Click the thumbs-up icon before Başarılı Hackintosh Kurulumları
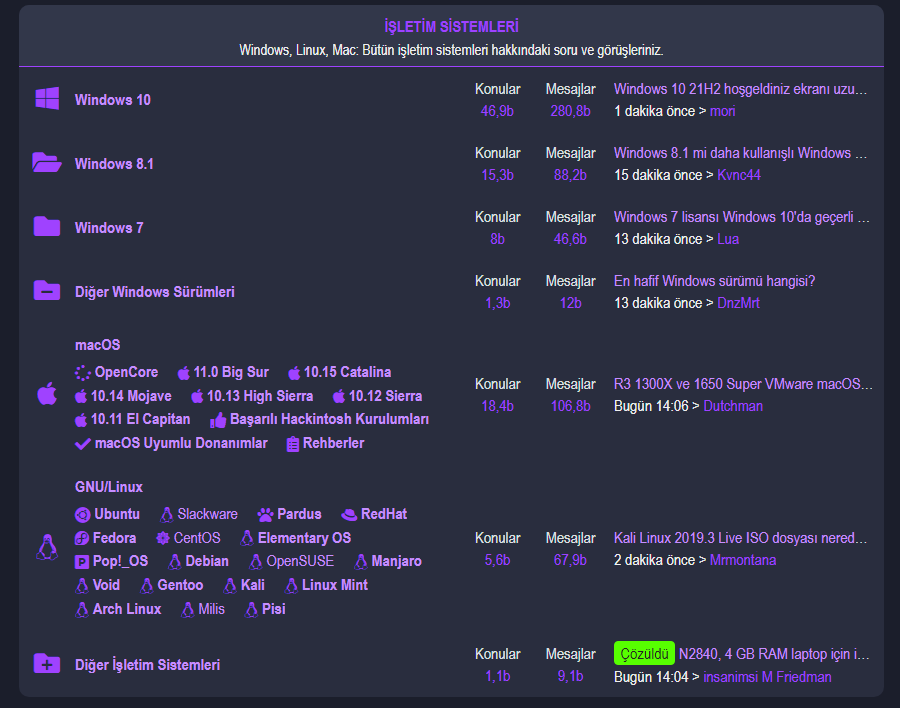Screen dimensions: 900x708 coord(218,420)
